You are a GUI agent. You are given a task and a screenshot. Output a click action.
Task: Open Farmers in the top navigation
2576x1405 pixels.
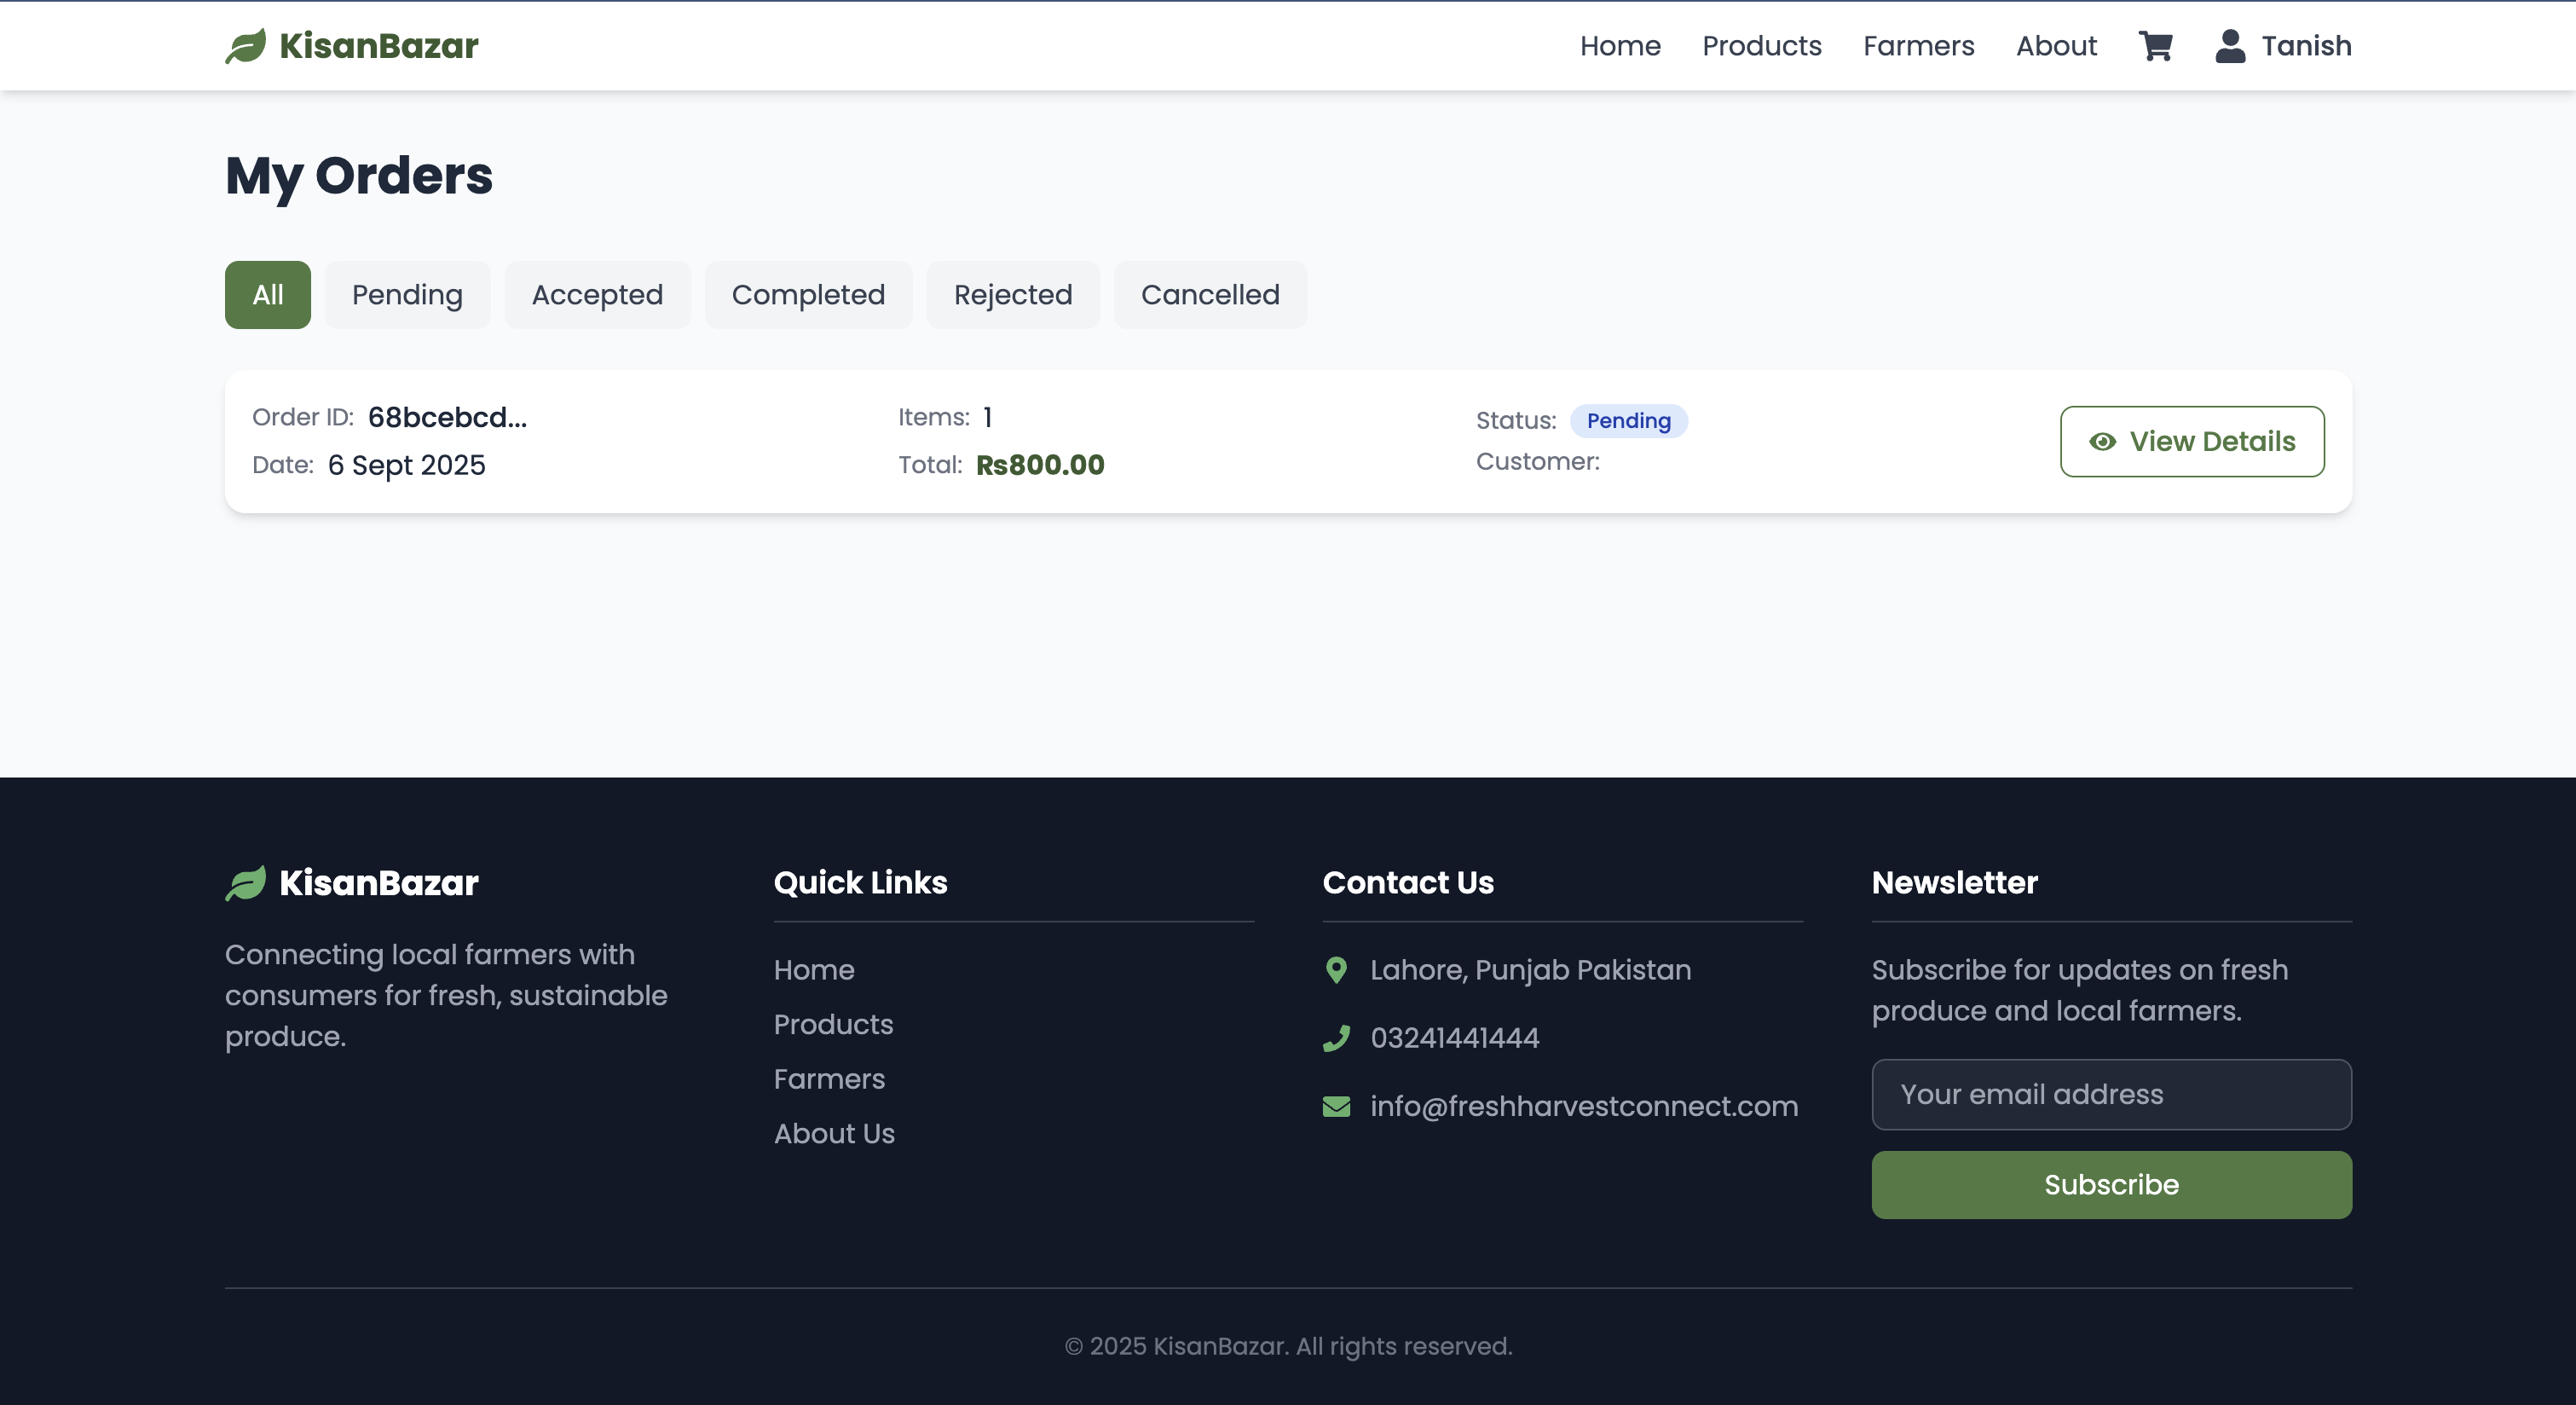(1918, 46)
